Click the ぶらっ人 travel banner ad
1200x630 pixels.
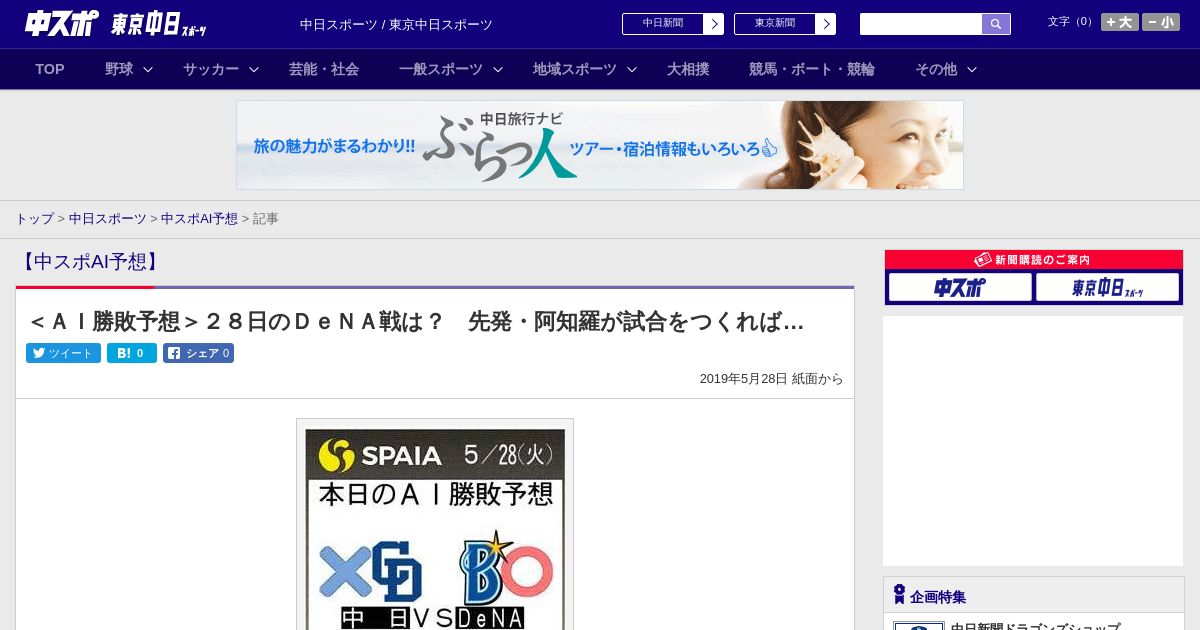click(600, 145)
